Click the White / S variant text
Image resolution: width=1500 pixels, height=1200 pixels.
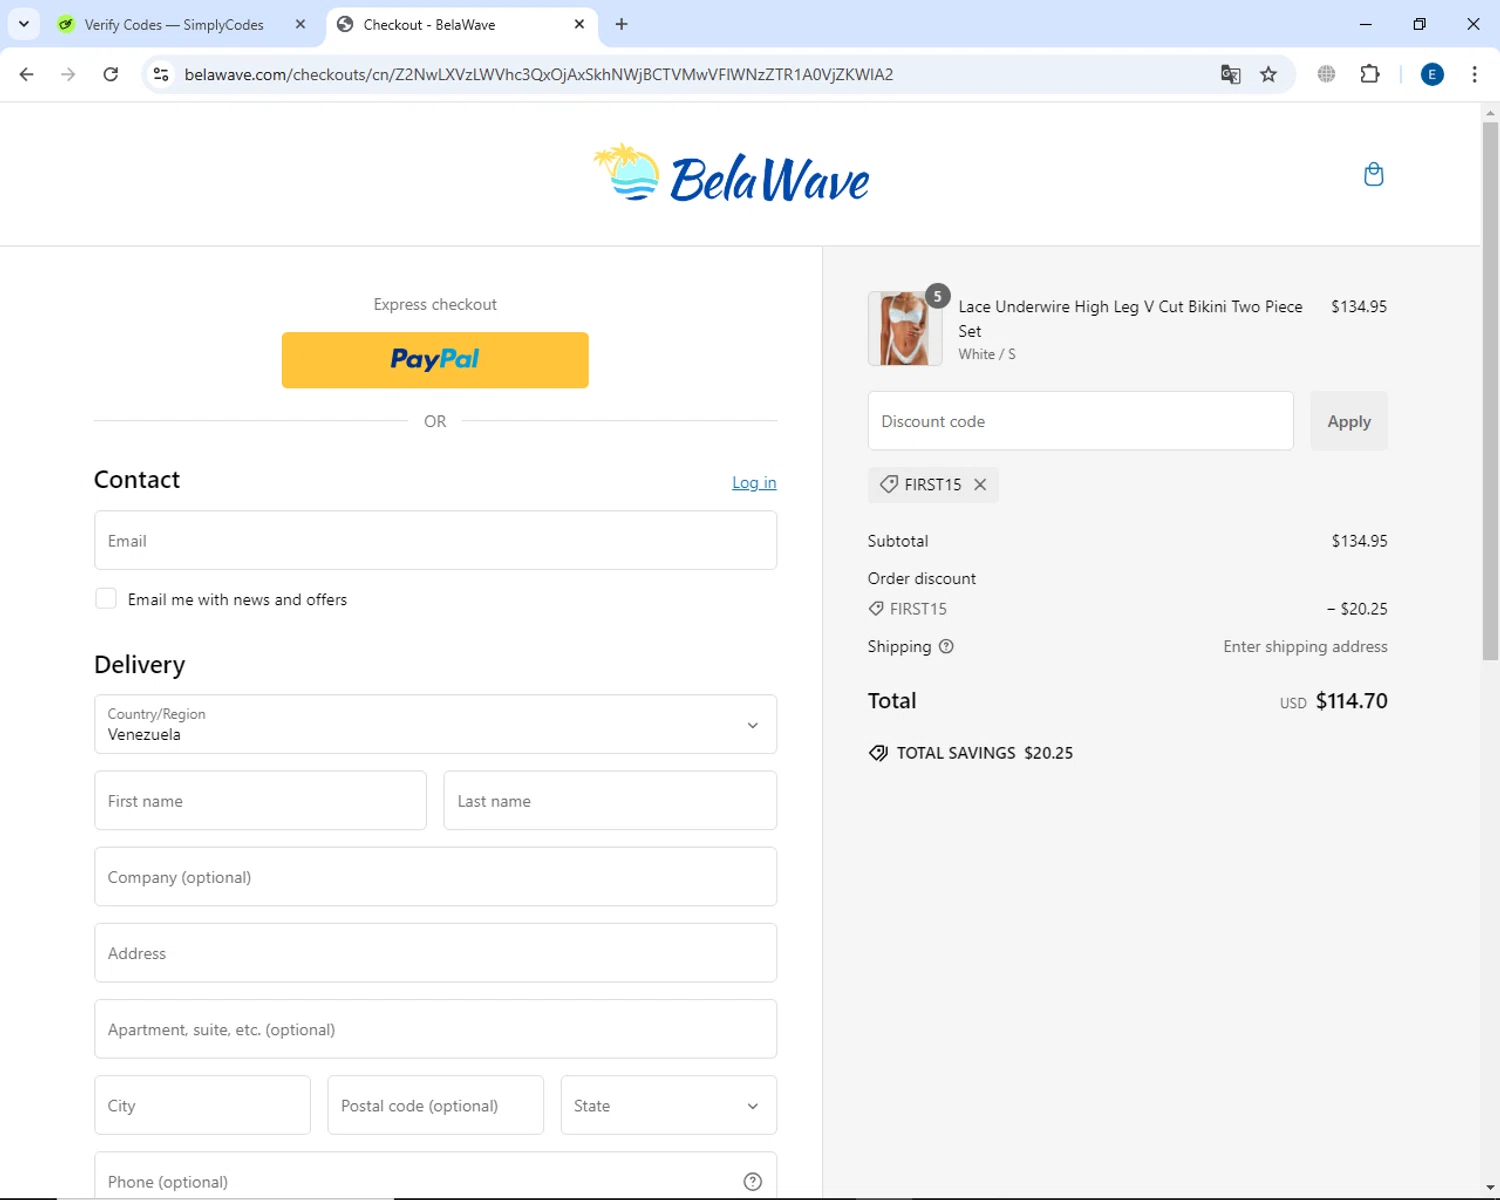[987, 354]
